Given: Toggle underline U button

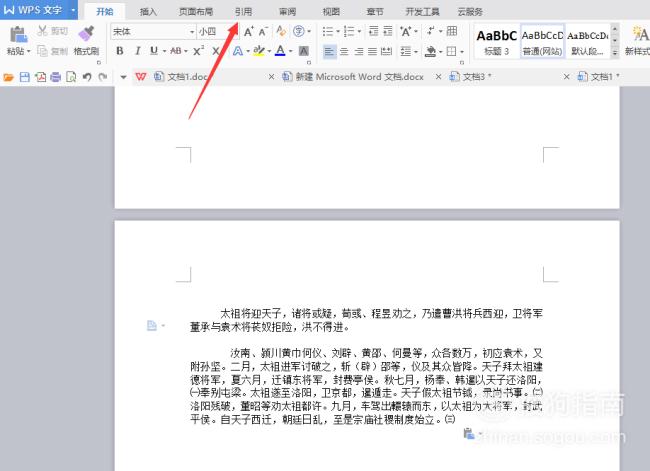Looking at the screenshot, I should 154,51.
